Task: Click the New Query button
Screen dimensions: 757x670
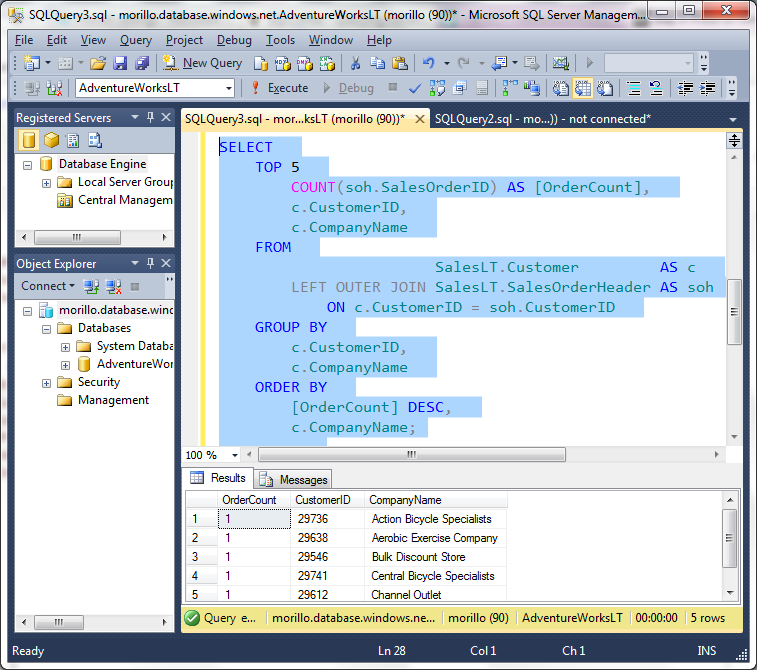Action: point(203,63)
